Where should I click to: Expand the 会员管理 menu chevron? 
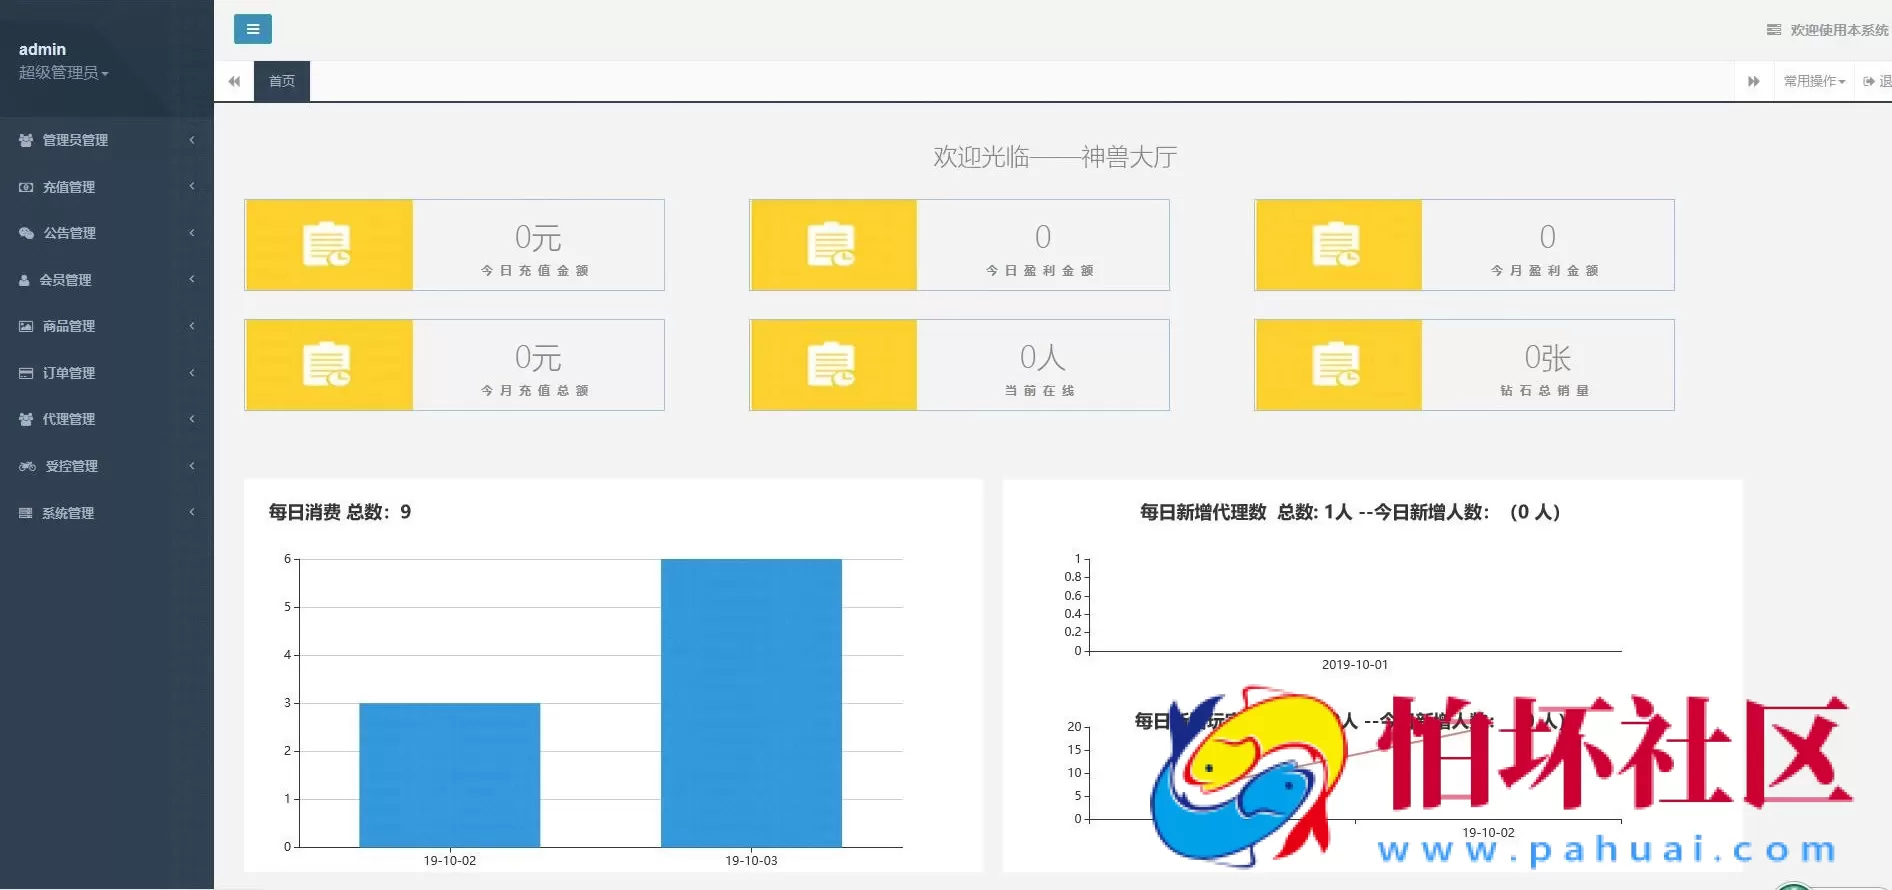click(x=192, y=280)
